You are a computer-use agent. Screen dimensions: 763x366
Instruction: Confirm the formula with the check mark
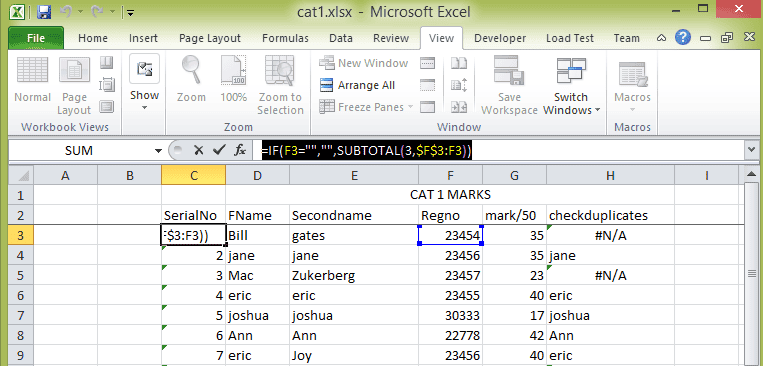[x=218, y=151]
